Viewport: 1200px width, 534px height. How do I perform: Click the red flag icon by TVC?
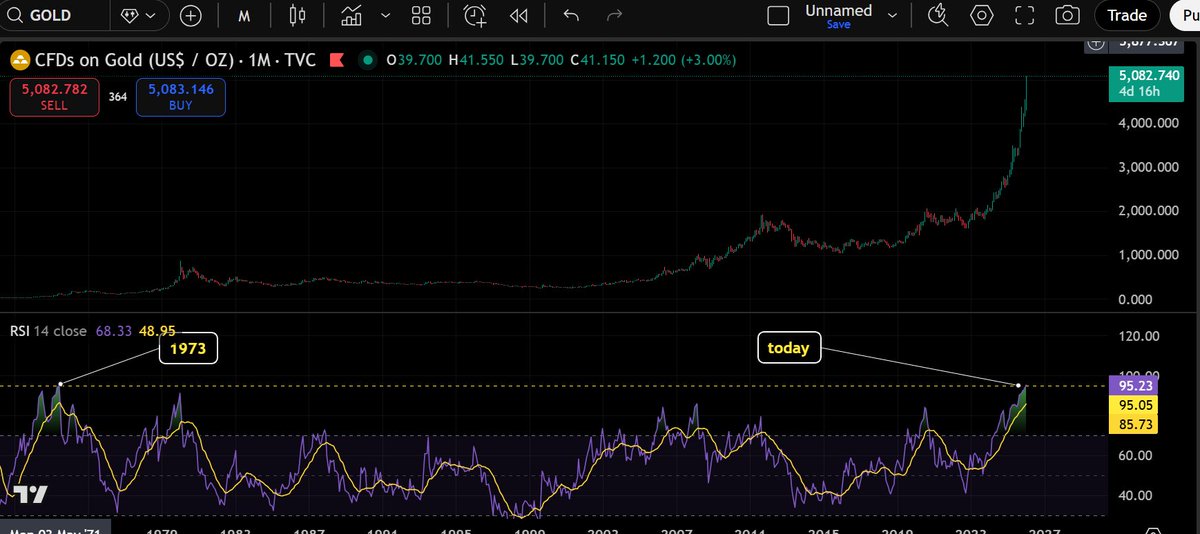point(337,60)
